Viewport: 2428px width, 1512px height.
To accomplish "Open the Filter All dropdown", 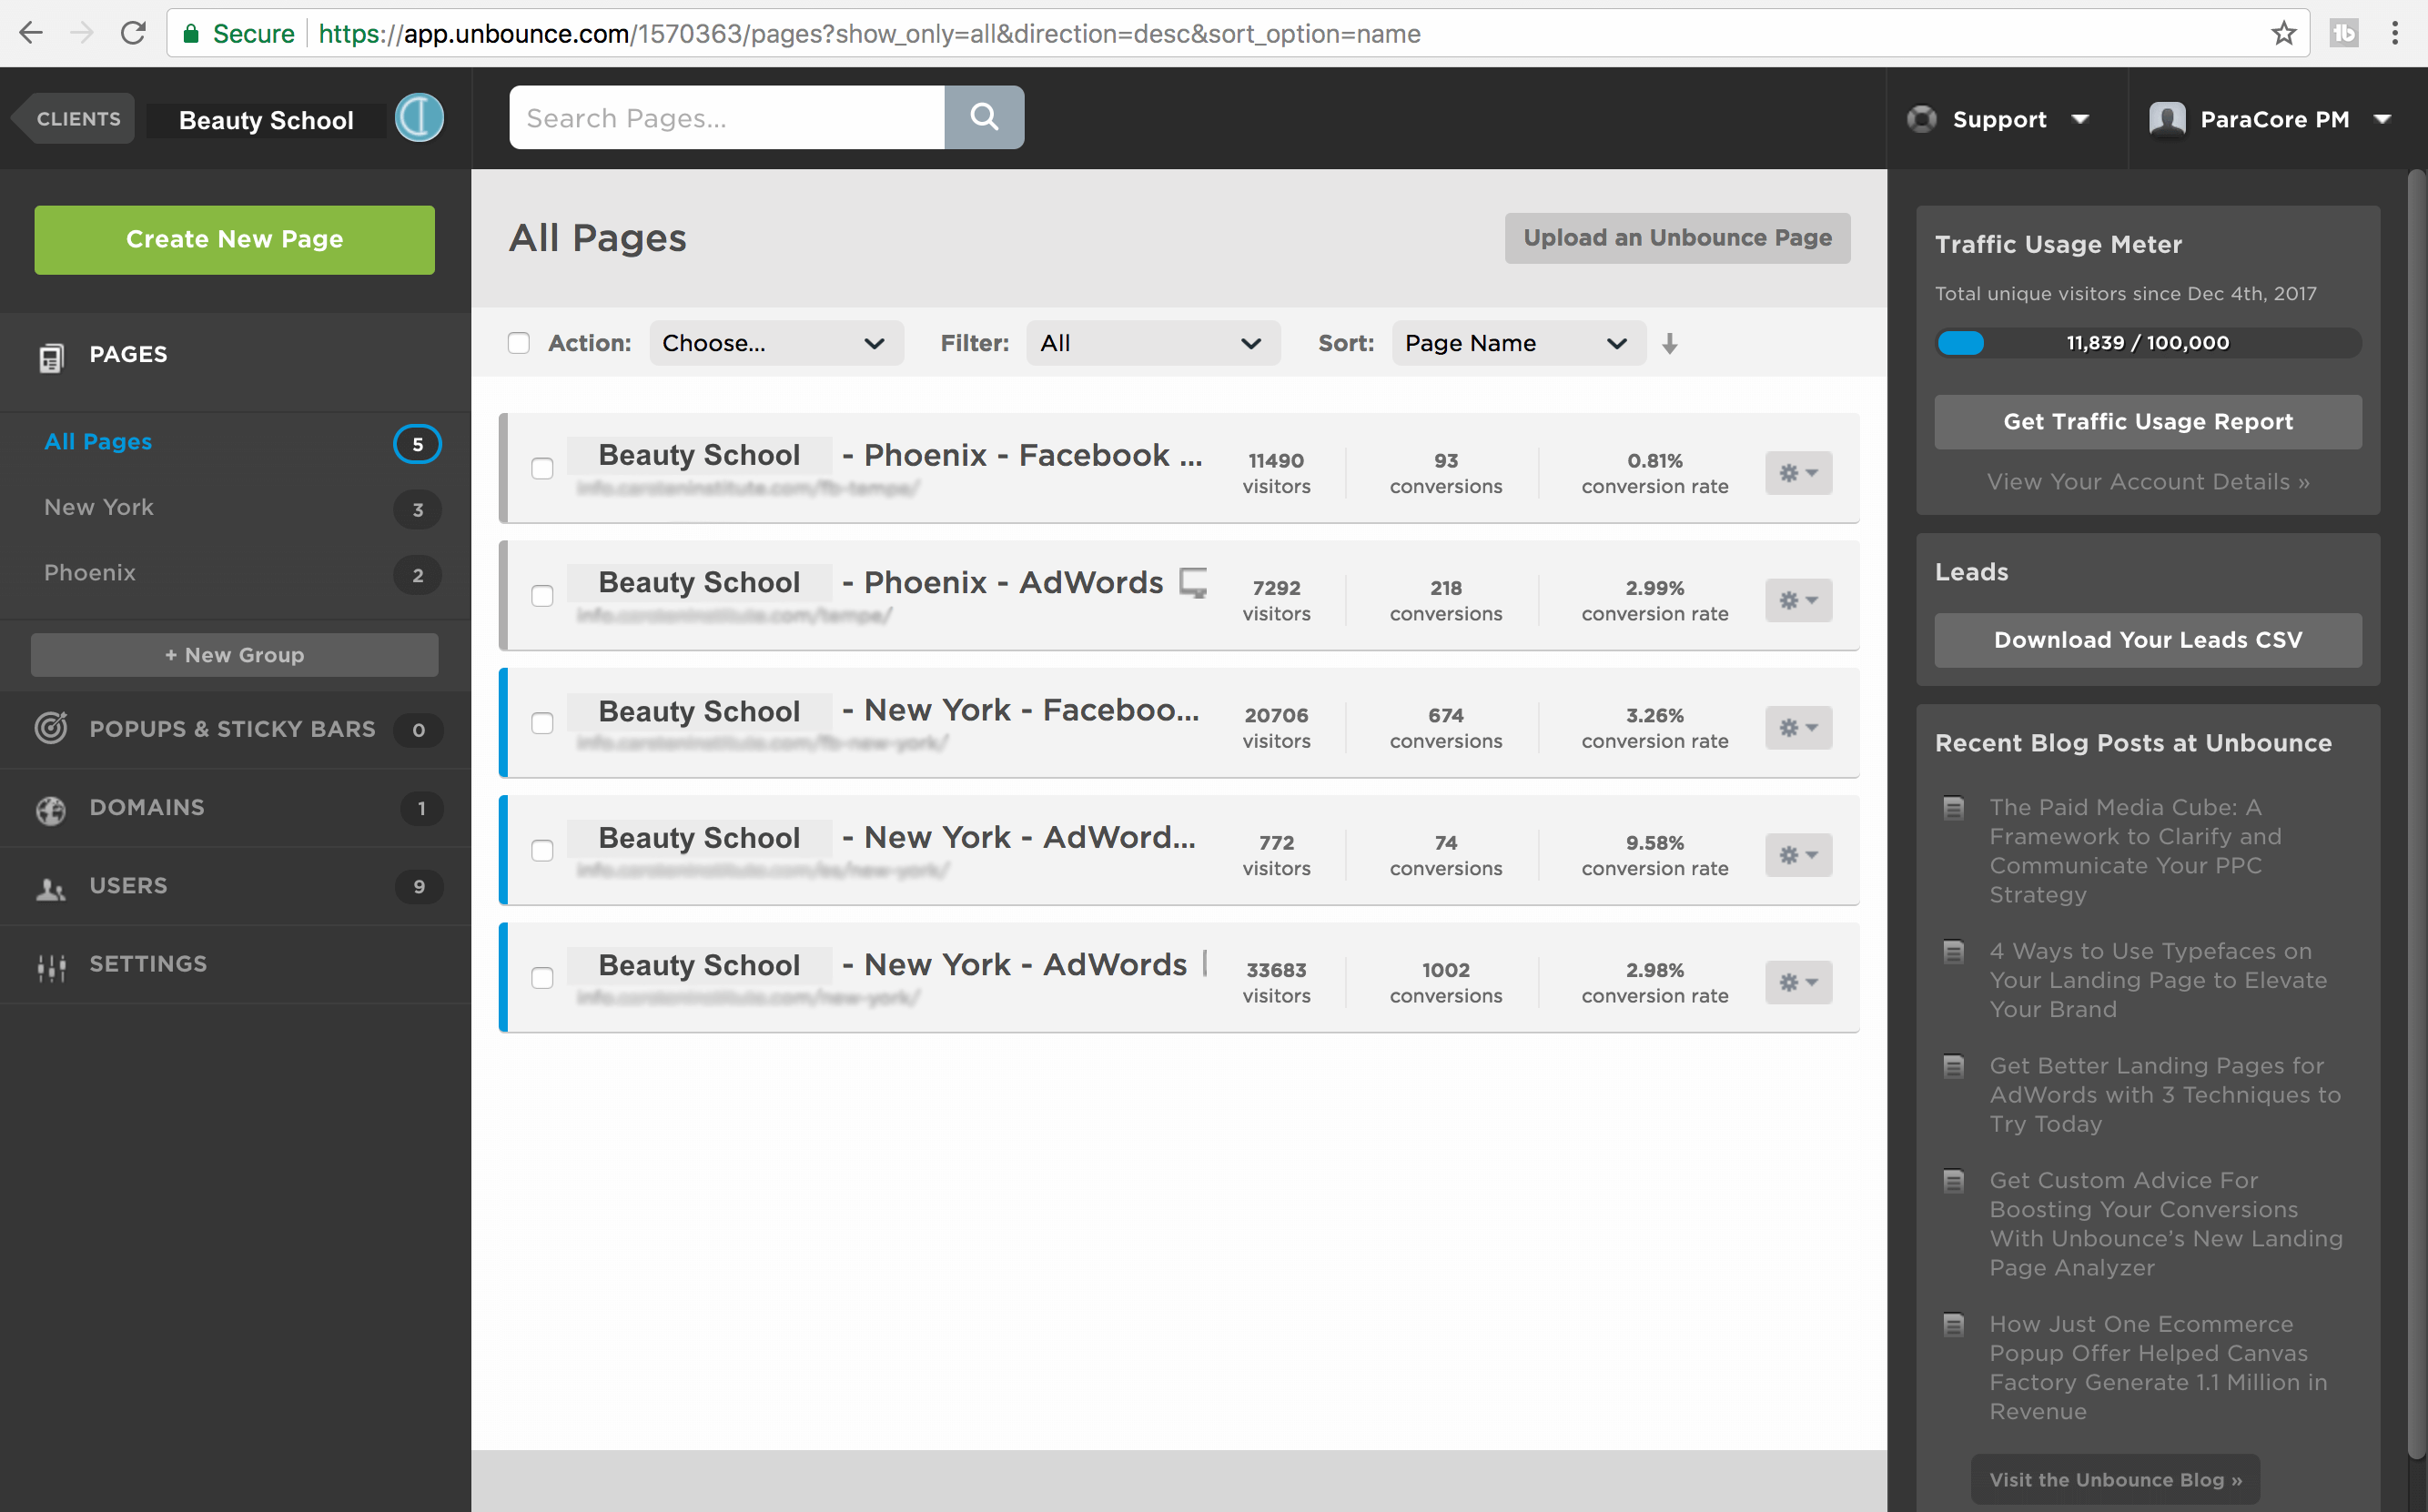I will coord(1153,343).
